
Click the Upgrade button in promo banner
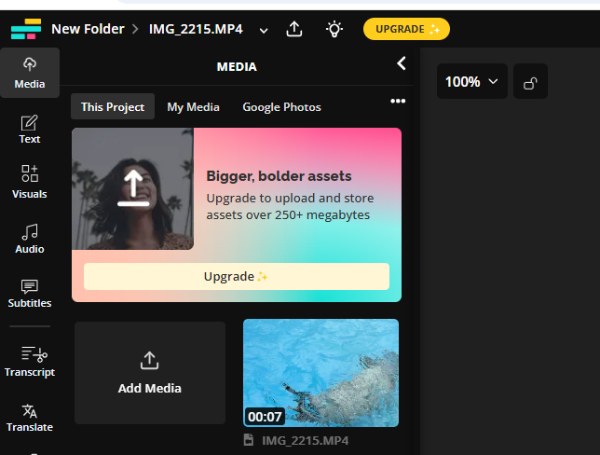click(236, 276)
